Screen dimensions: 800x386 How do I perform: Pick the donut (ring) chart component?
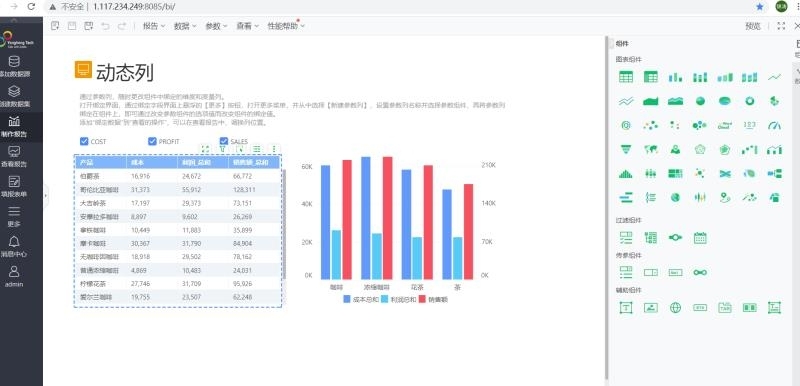(749, 101)
